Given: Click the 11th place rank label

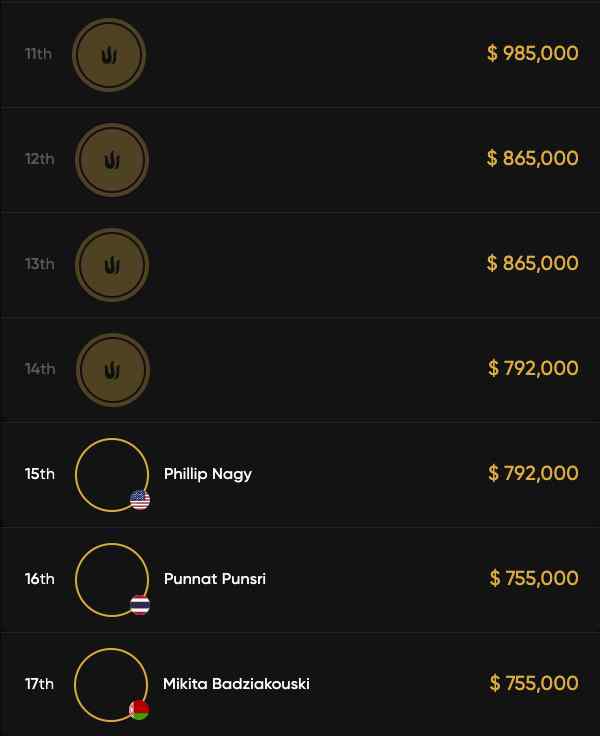Looking at the screenshot, I should click(38, 54).
